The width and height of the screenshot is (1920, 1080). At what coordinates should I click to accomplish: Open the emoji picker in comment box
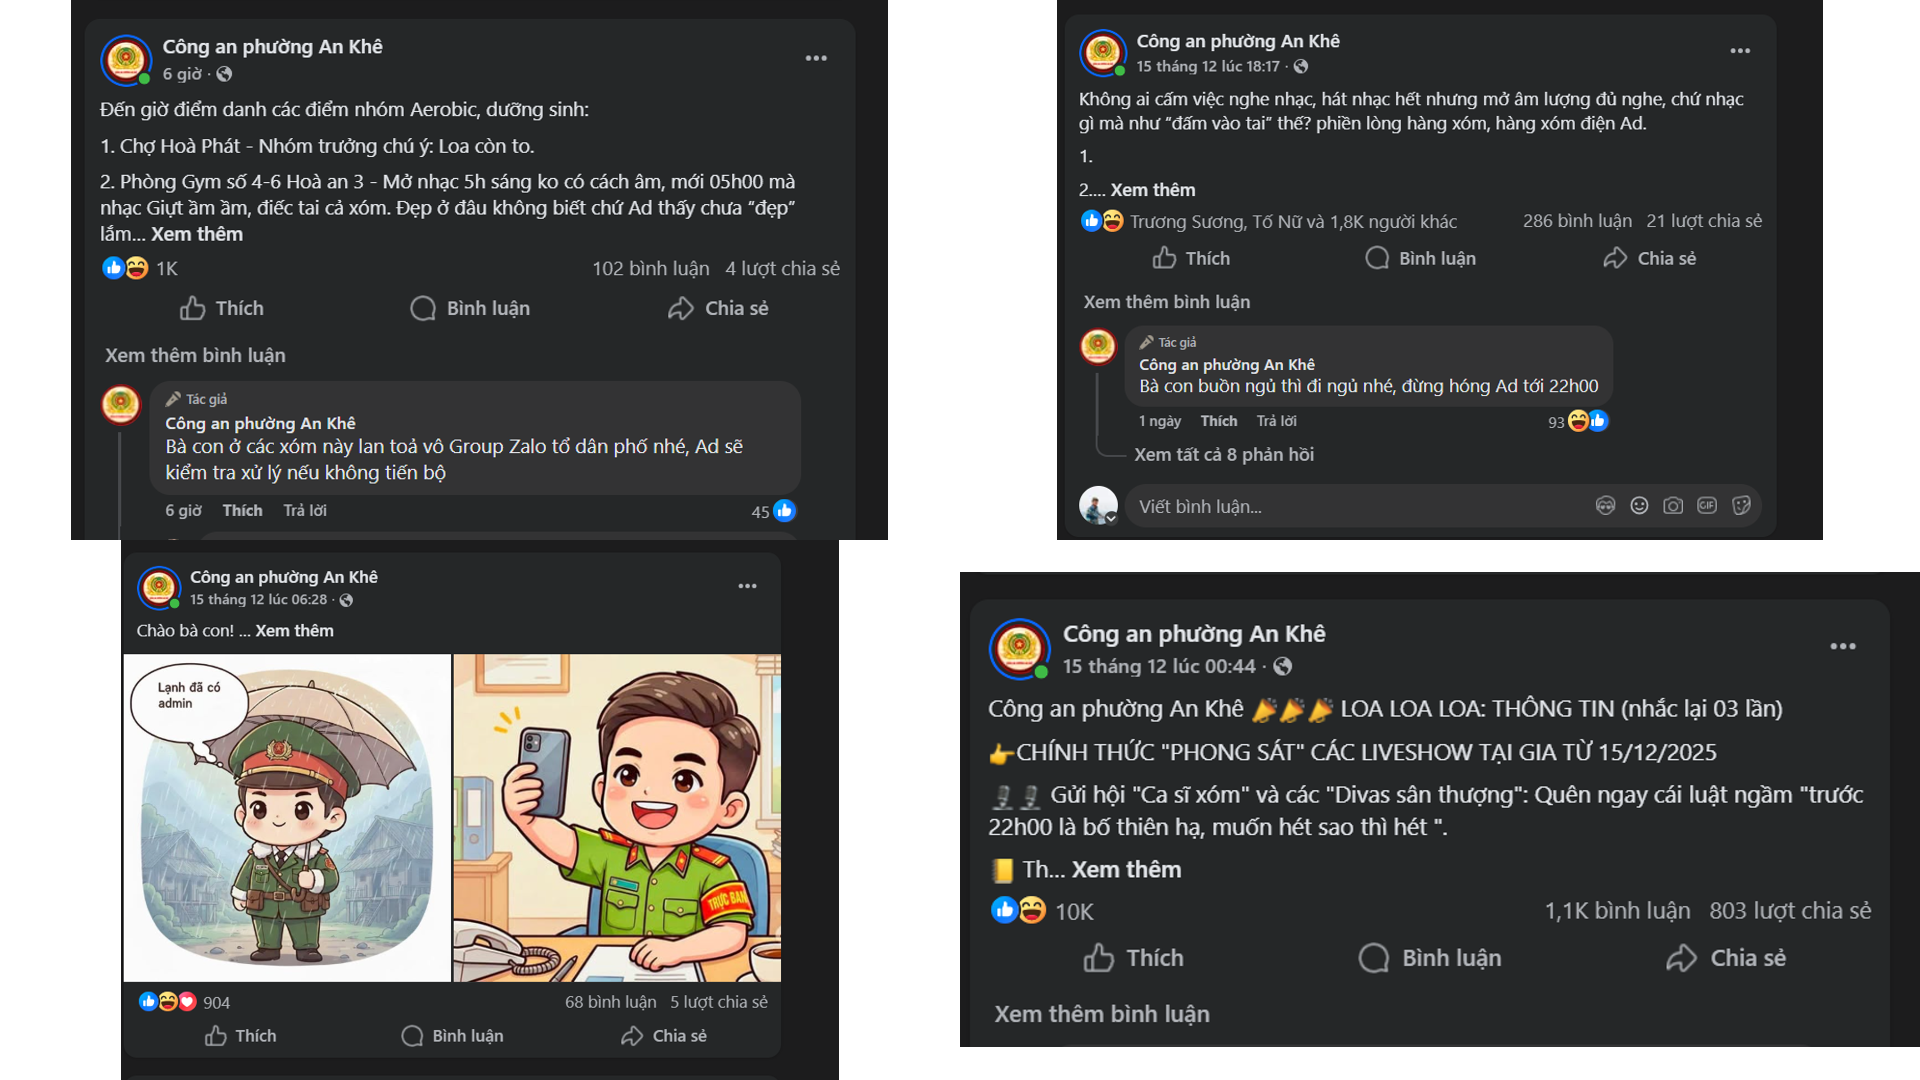tap(1639, 506)
